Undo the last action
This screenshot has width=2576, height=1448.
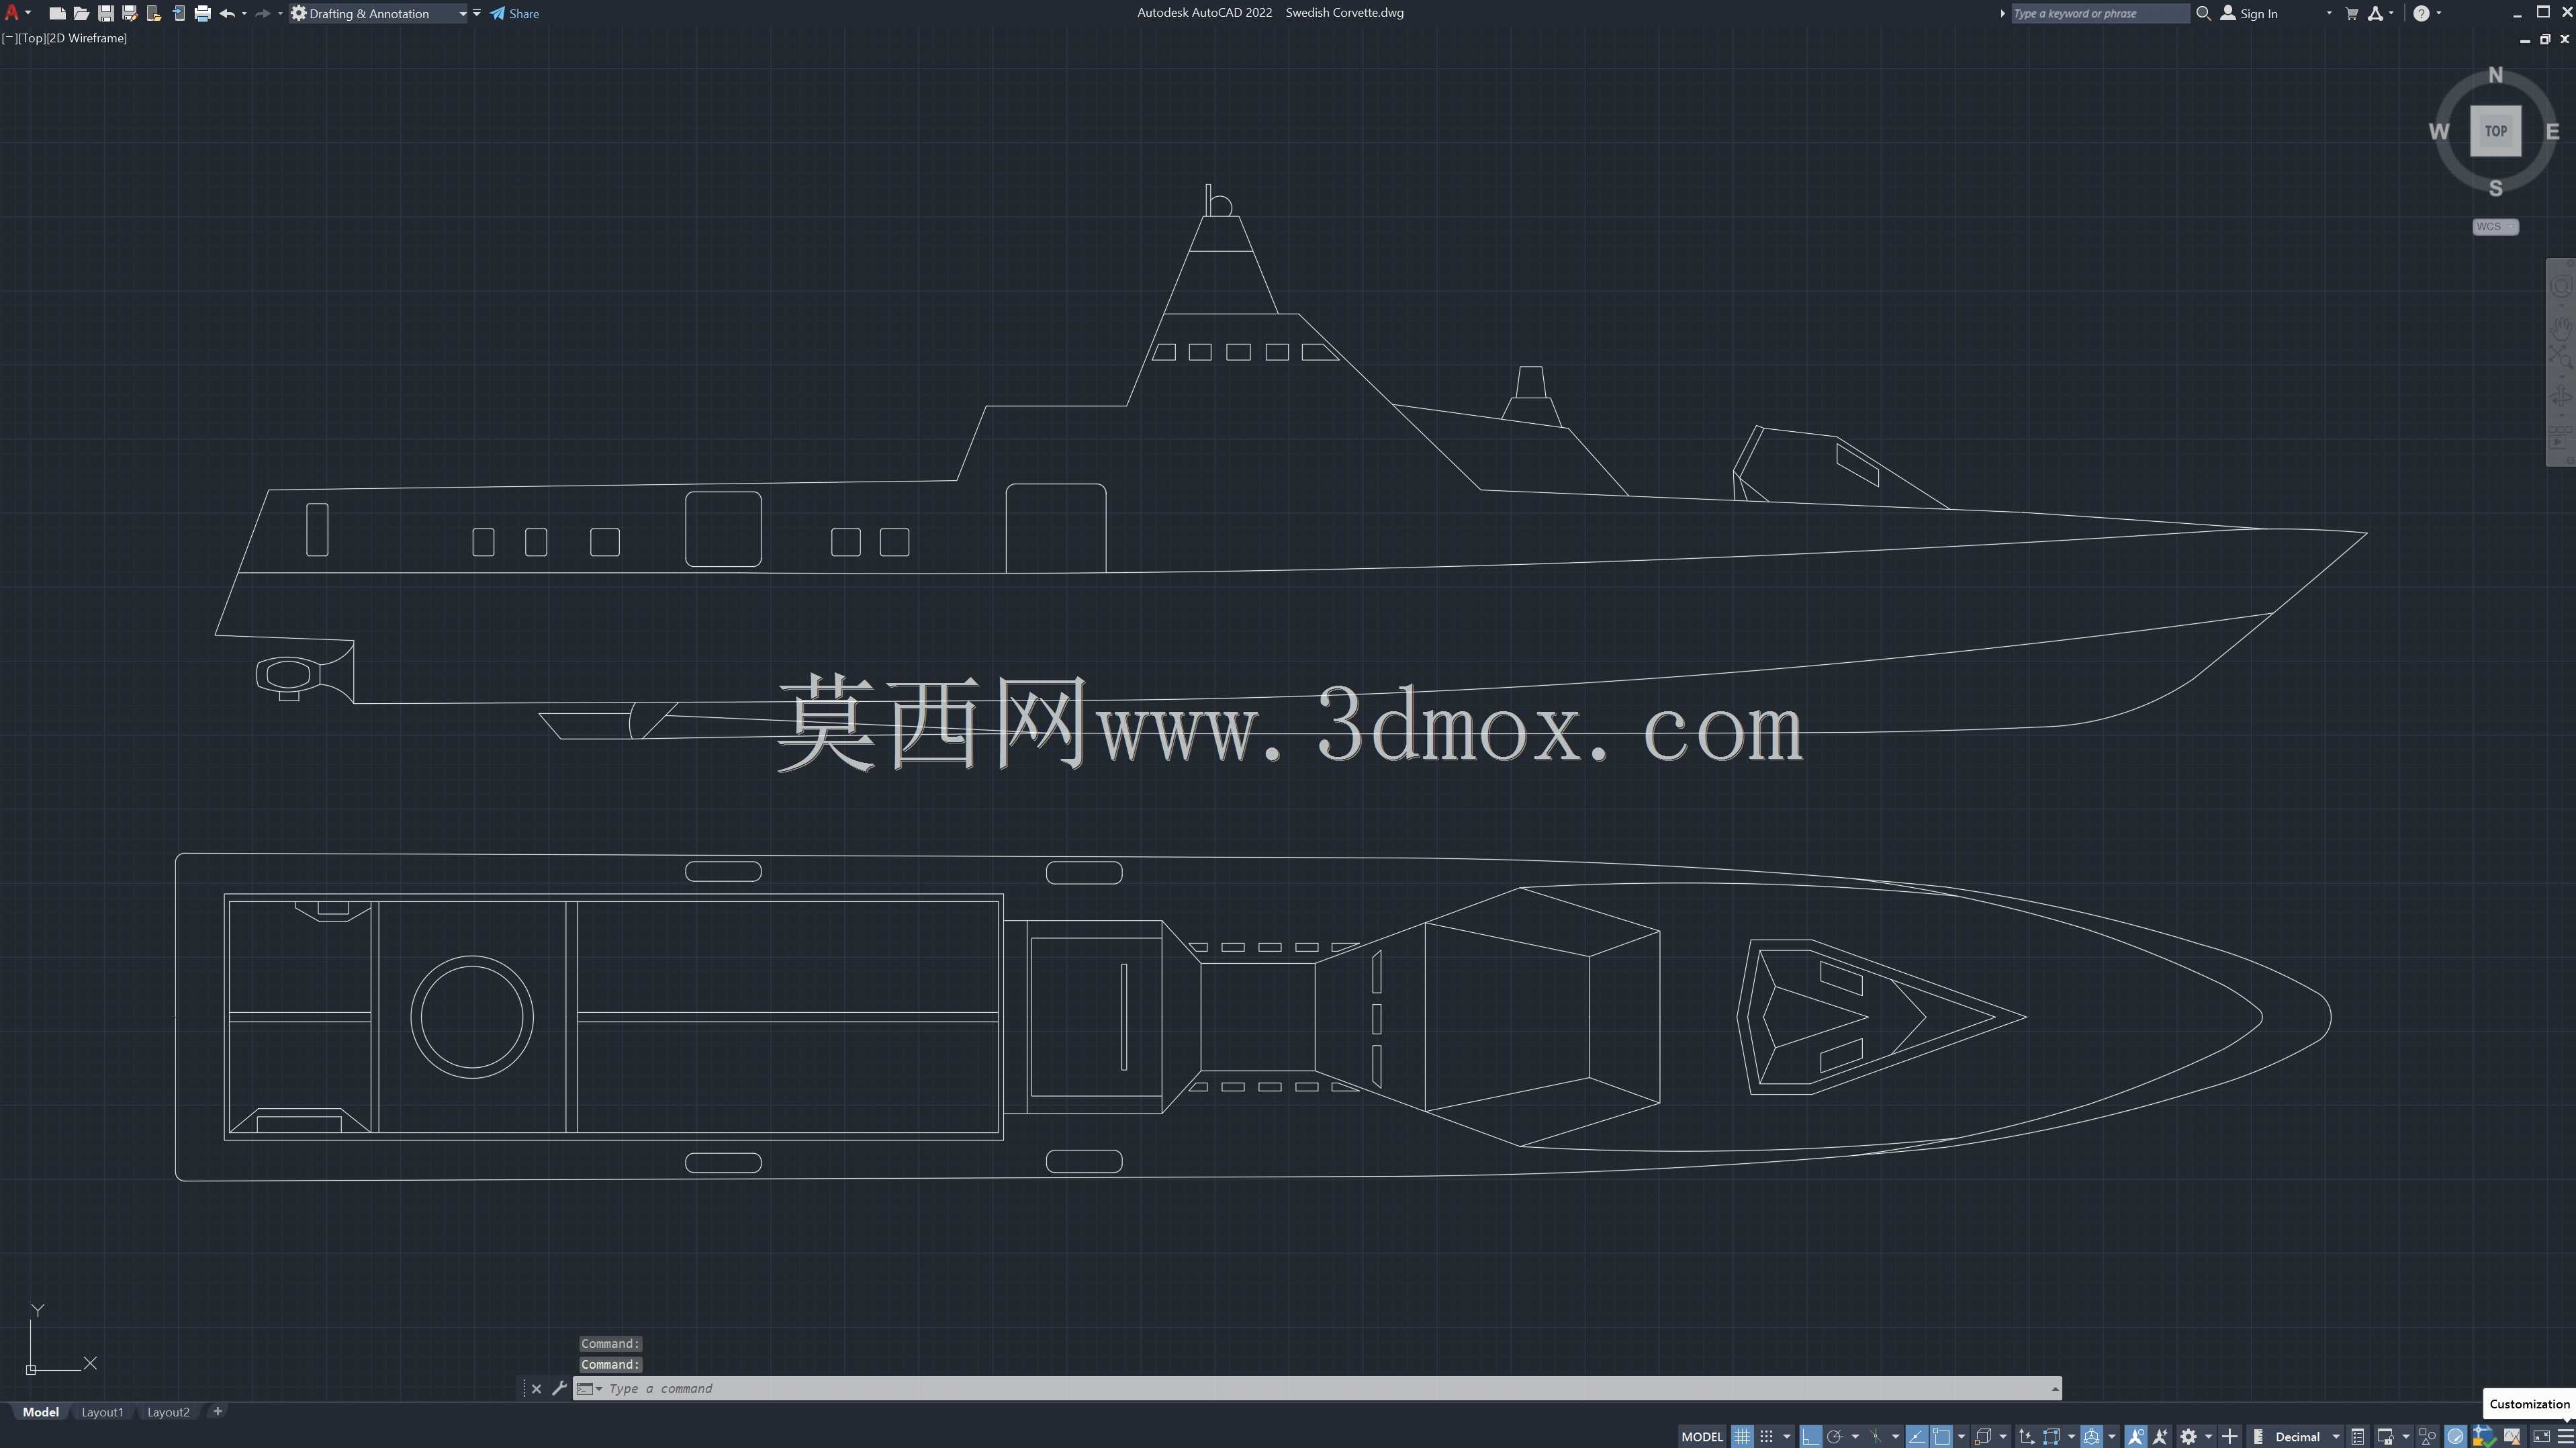[227, 14]
